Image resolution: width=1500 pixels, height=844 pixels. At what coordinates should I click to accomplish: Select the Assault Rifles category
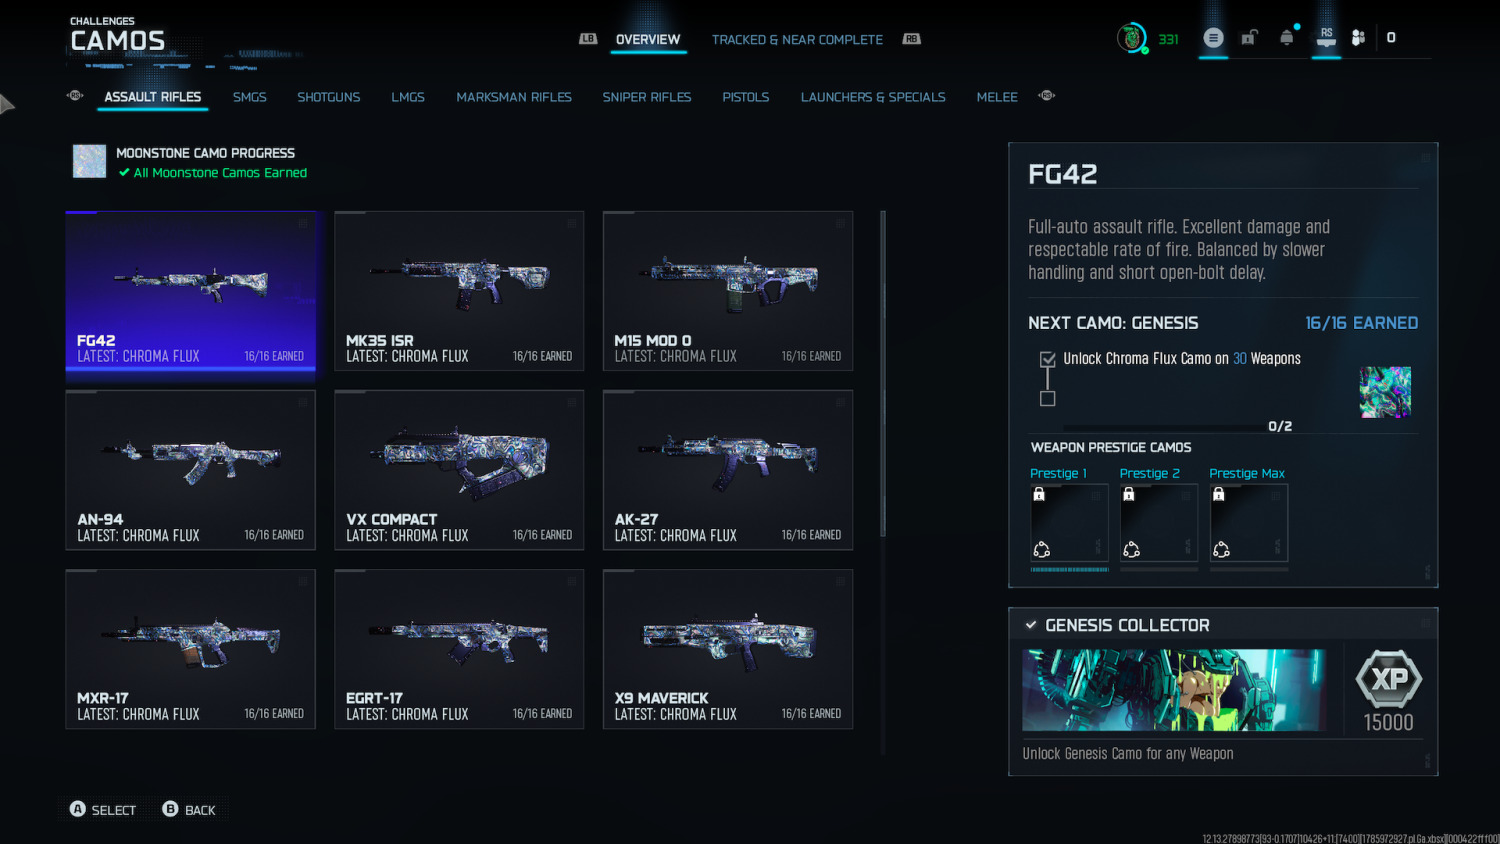(153, 97)
